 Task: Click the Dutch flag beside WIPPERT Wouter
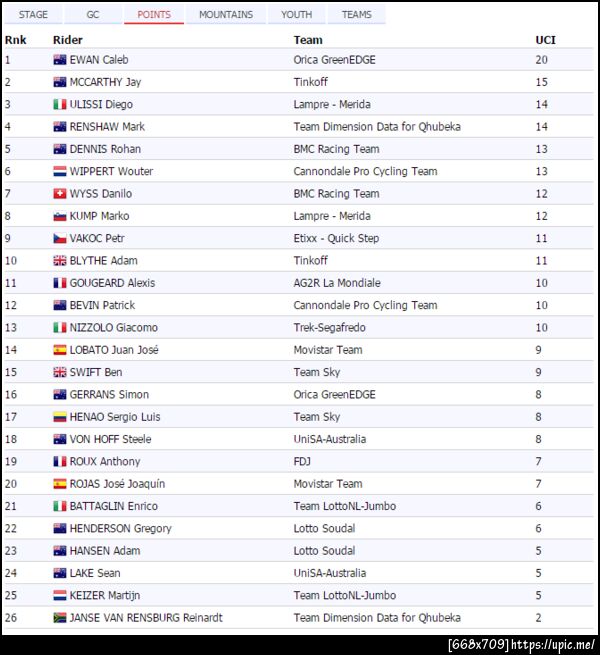point(60,172)
